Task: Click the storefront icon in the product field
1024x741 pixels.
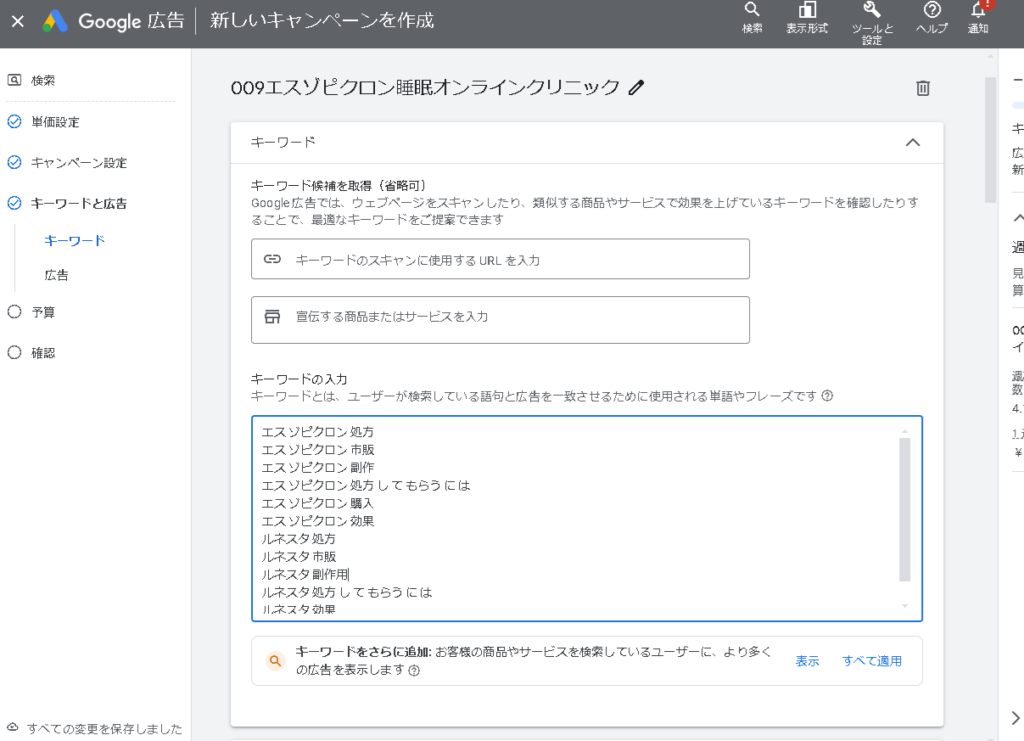Action: (x=272, y=317)
